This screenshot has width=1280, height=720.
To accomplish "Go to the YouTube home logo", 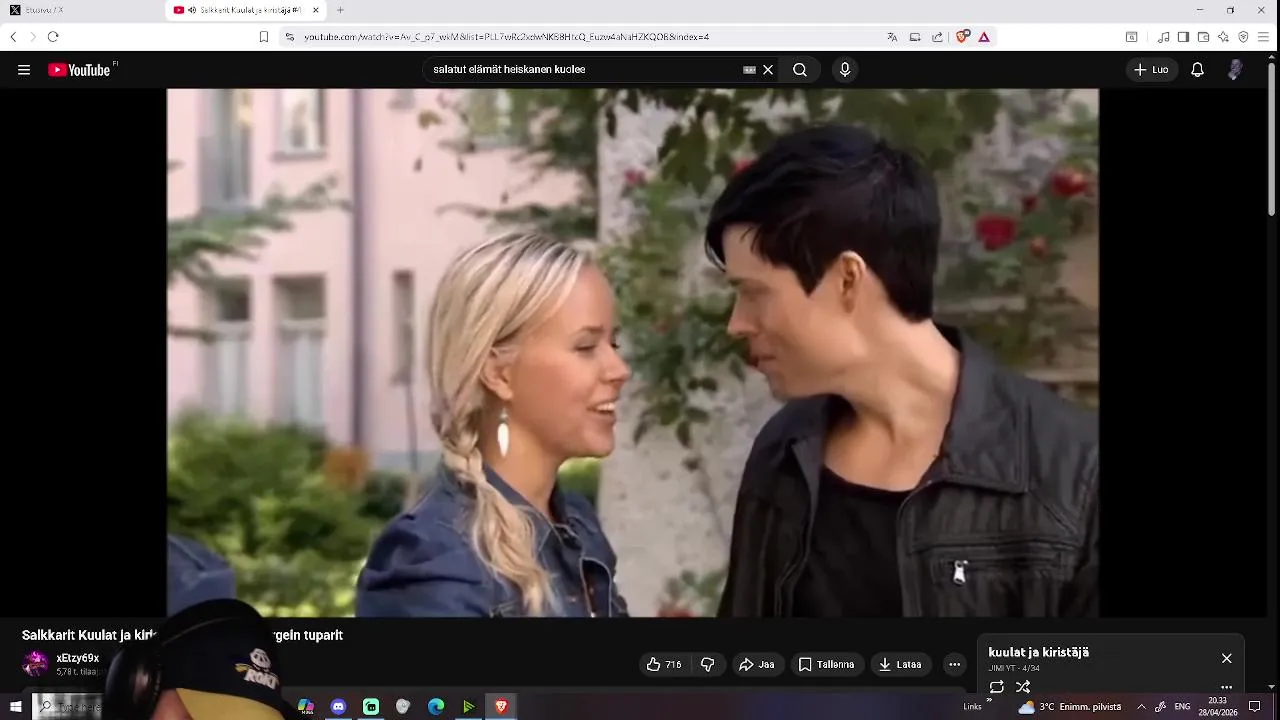I will [x=80, y=70].
